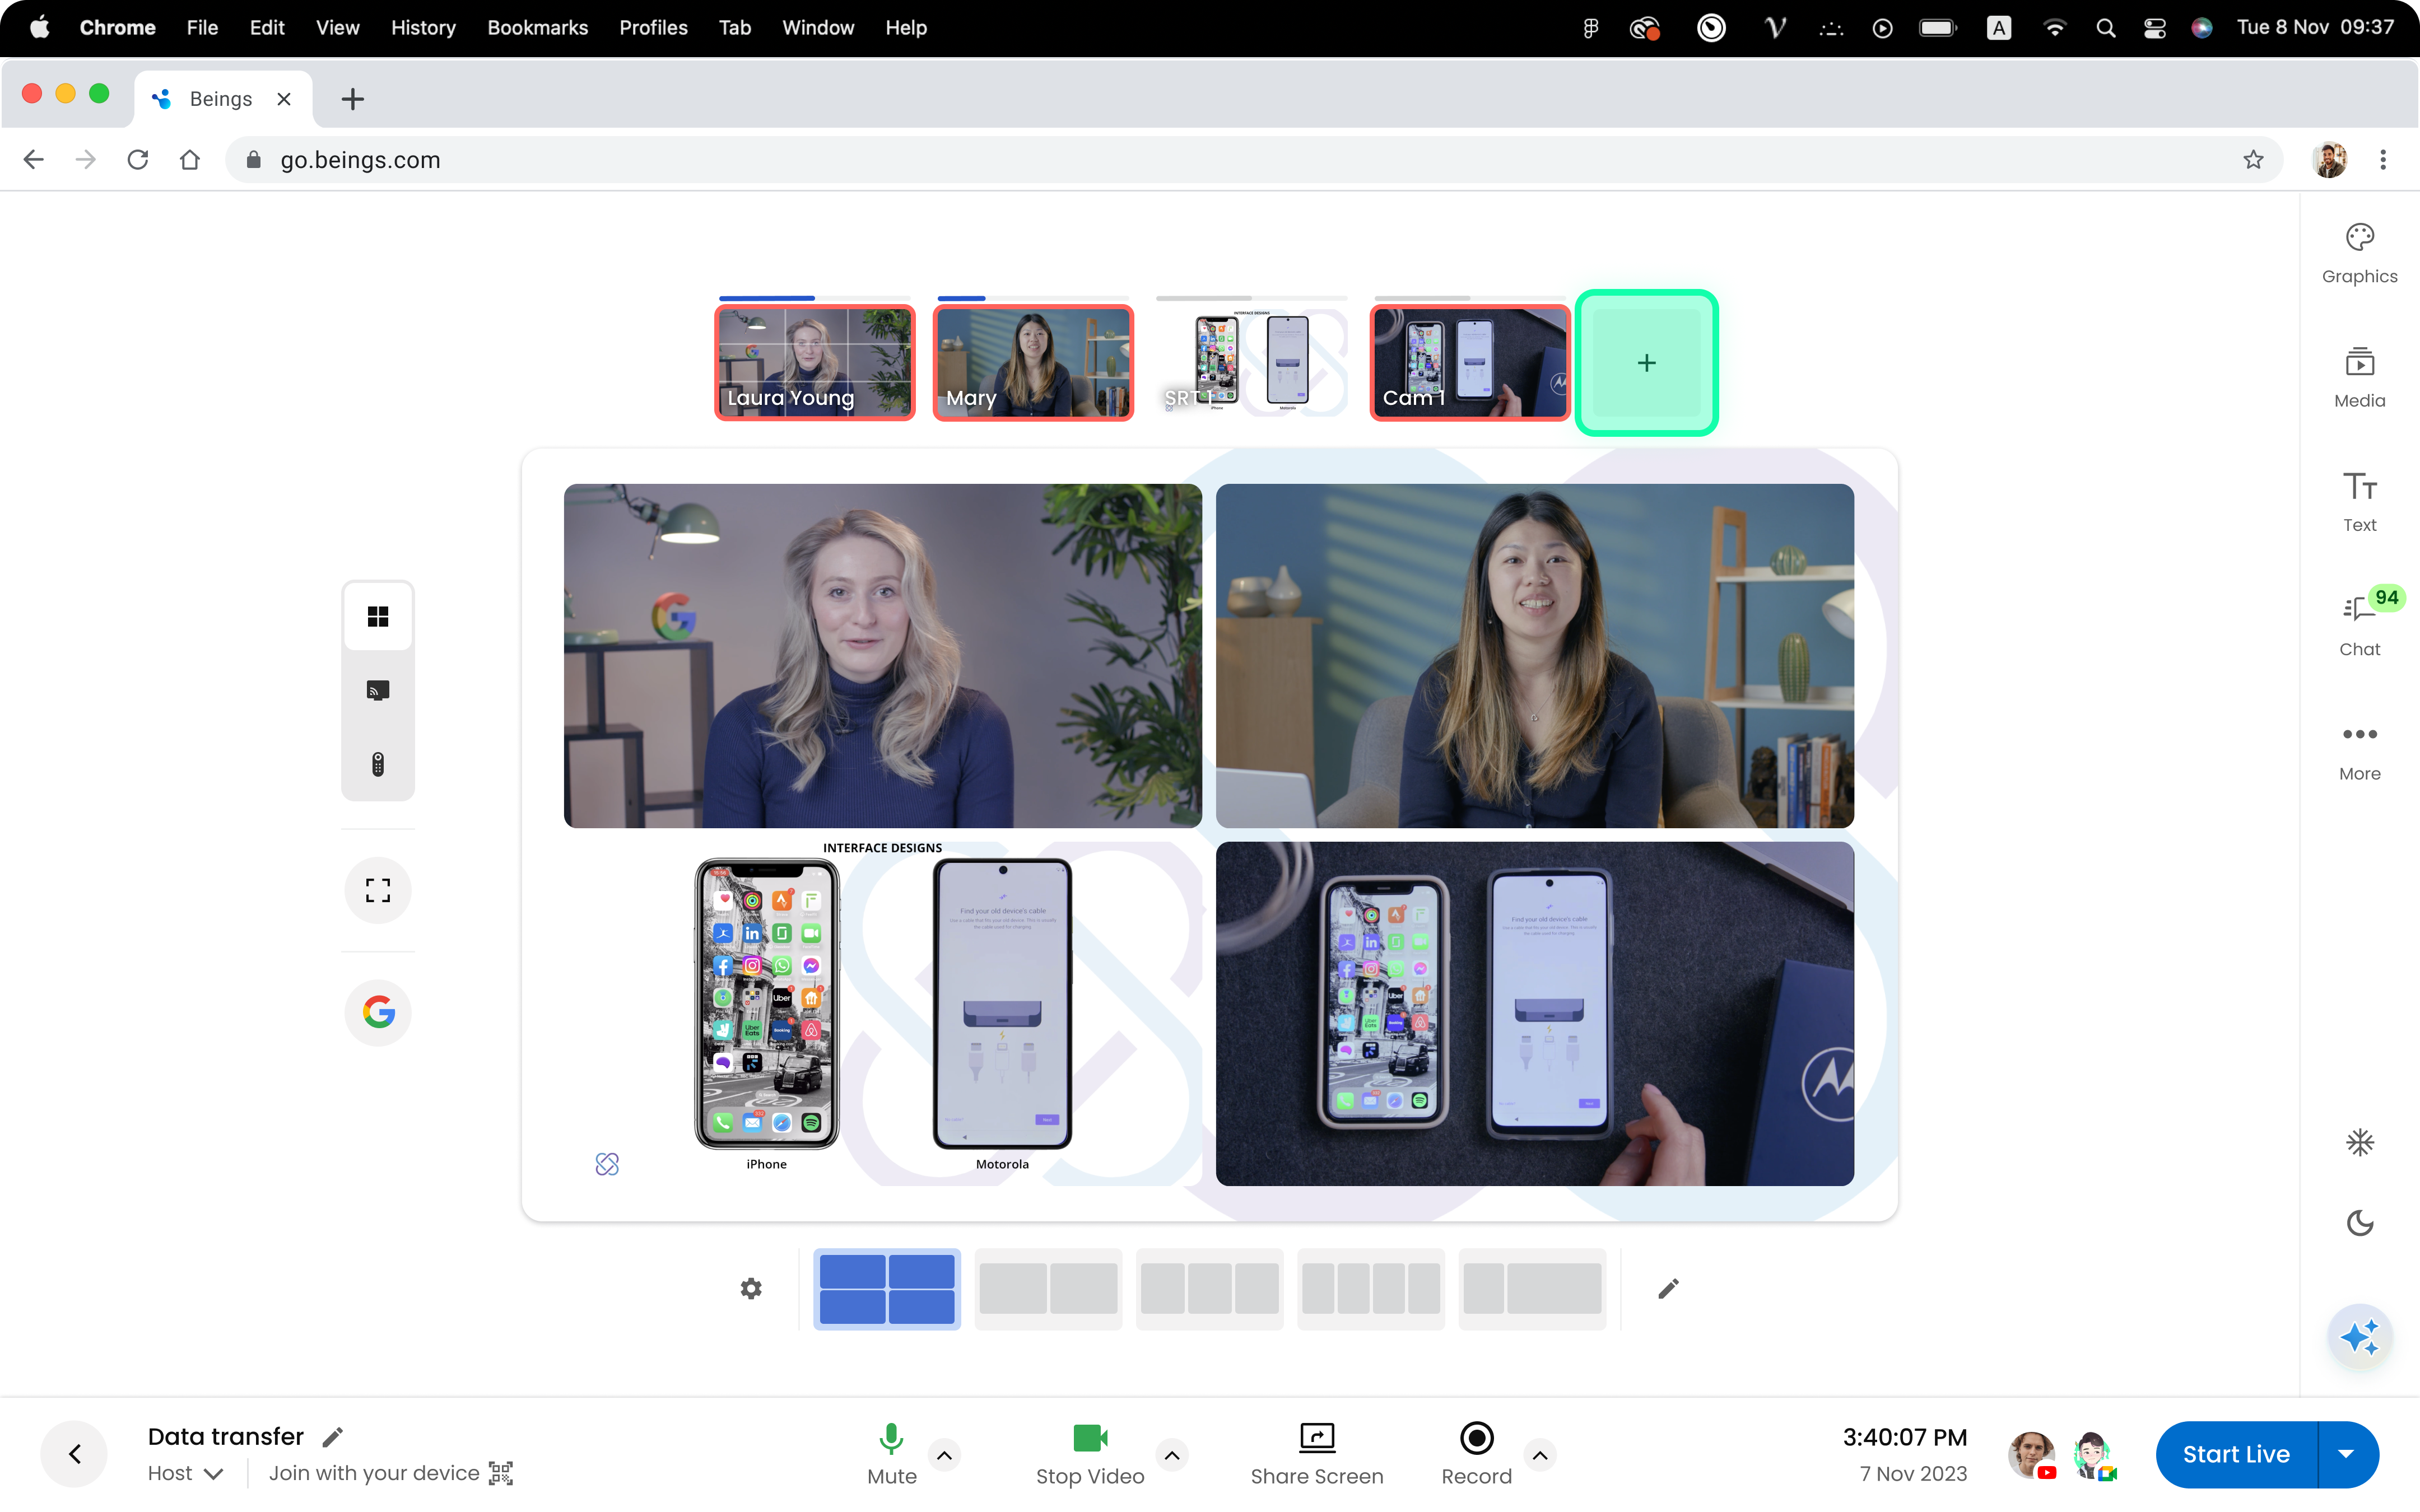Toggle dark mode moon icon
2420x1512 pixels.
point(2359,1222)
